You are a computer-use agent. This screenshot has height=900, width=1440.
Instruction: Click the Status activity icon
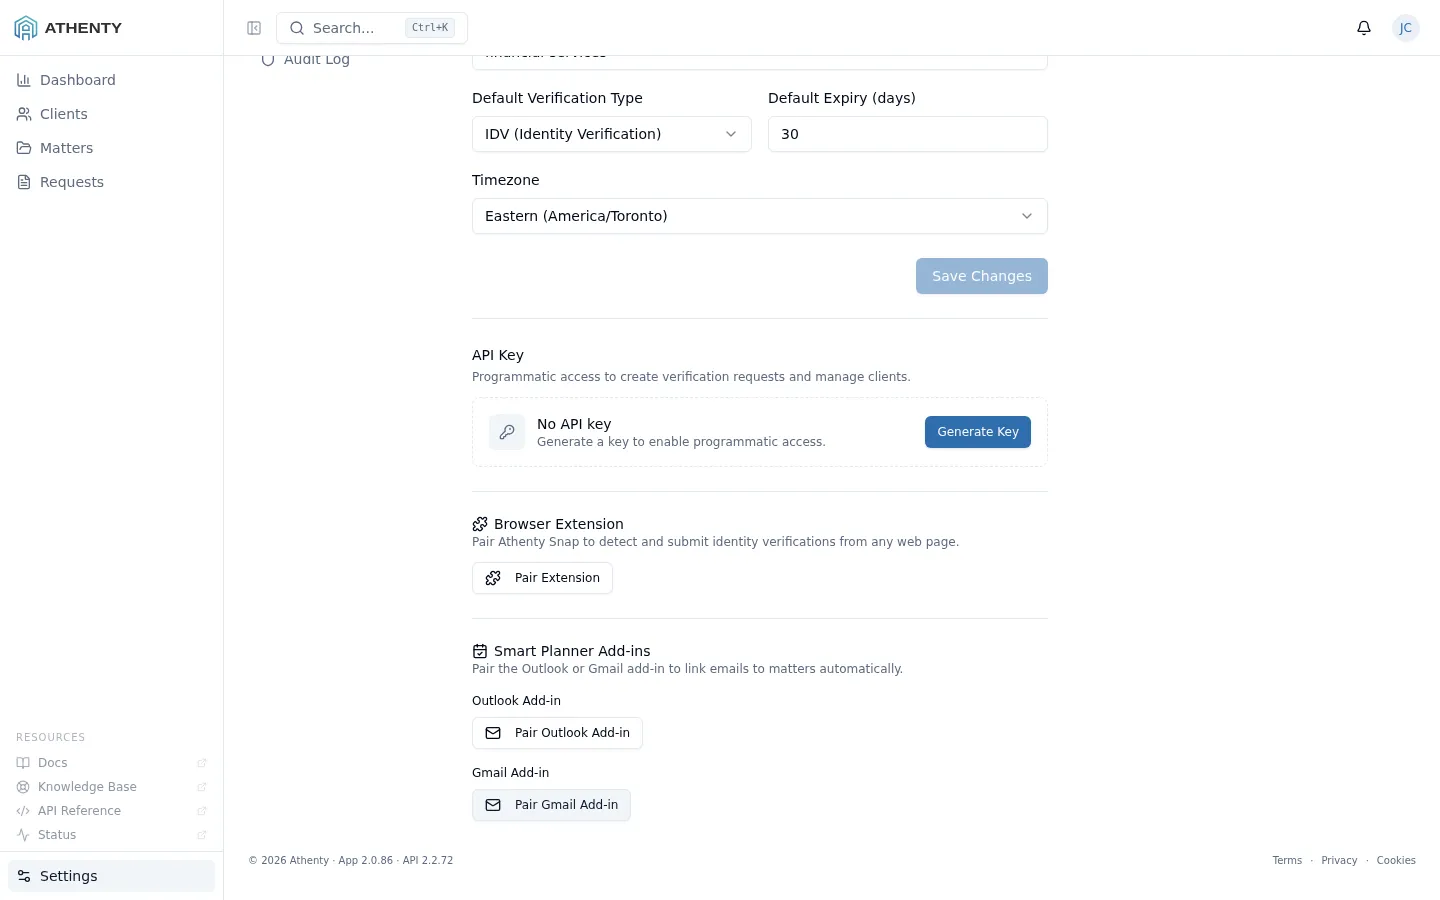tap(23, 835)
